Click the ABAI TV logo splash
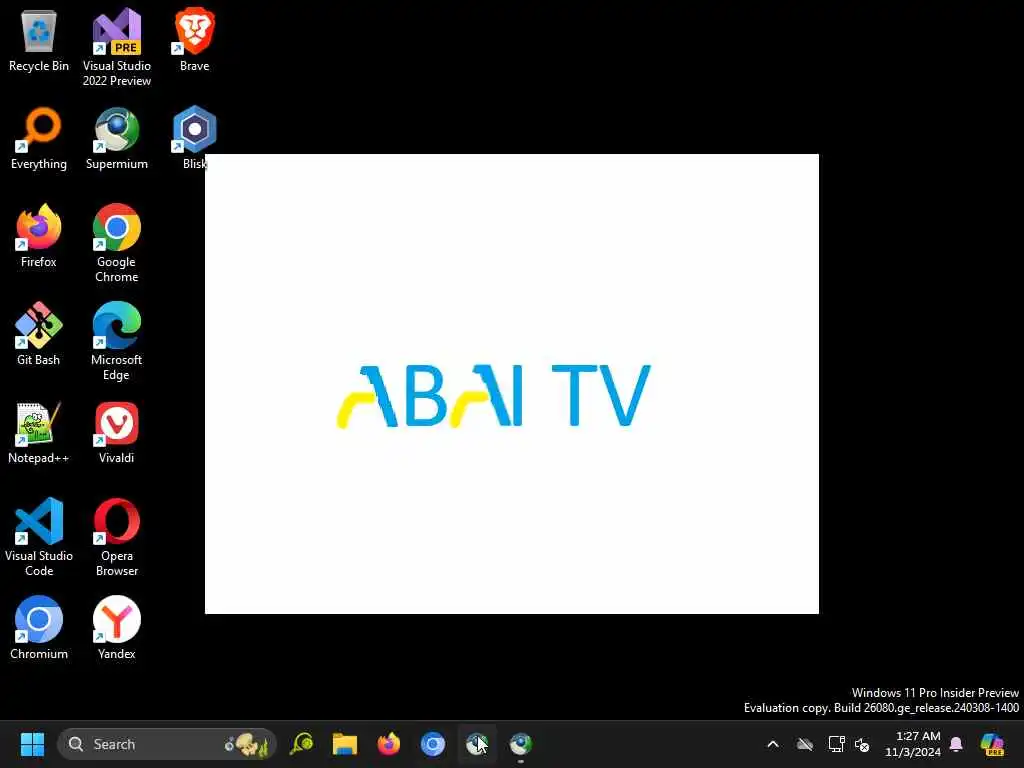The width and height of the screenshot is (1024, 768). (x=494, y=396)
